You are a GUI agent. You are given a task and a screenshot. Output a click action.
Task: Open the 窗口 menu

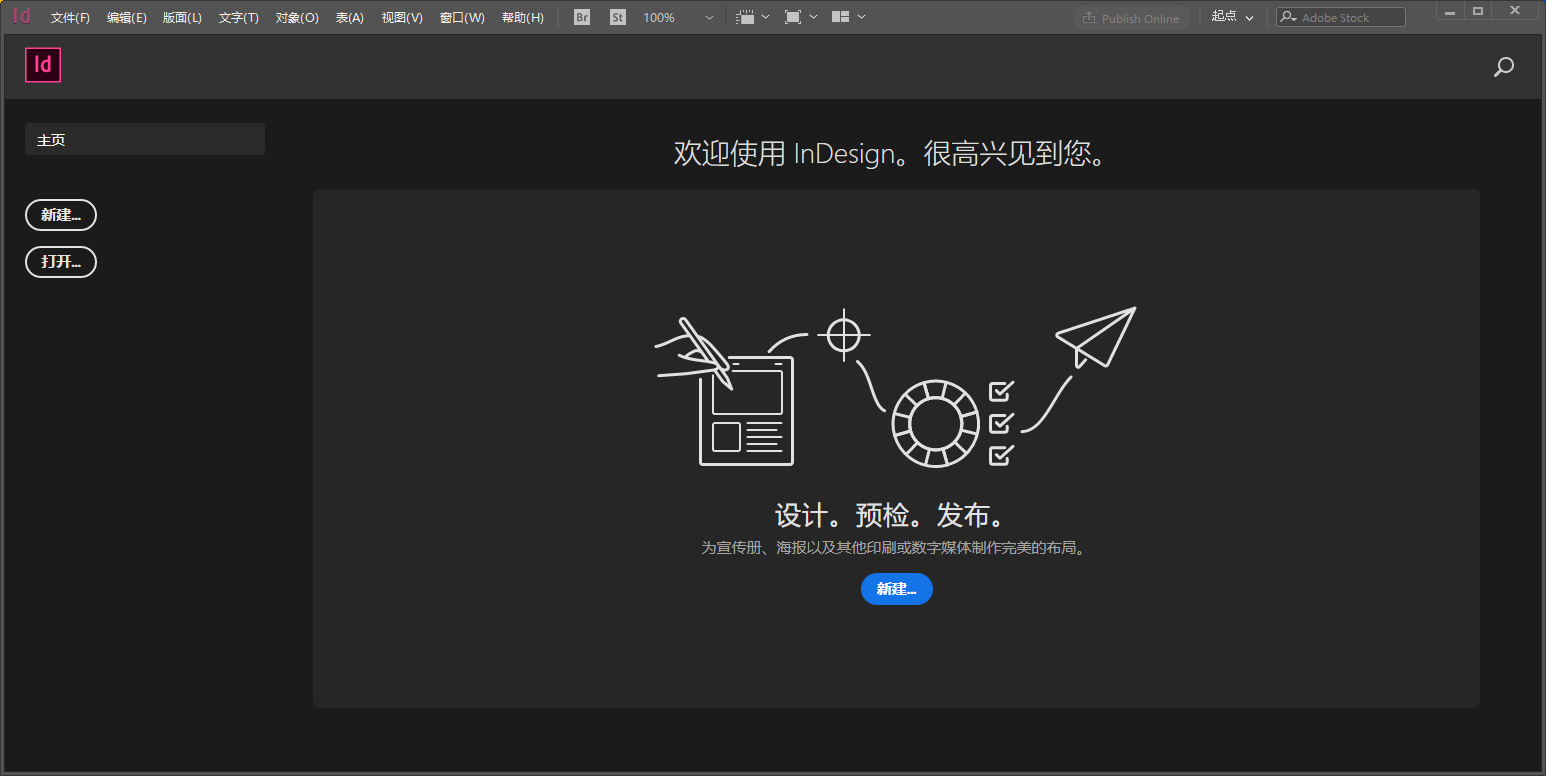[x=461, y=16]
